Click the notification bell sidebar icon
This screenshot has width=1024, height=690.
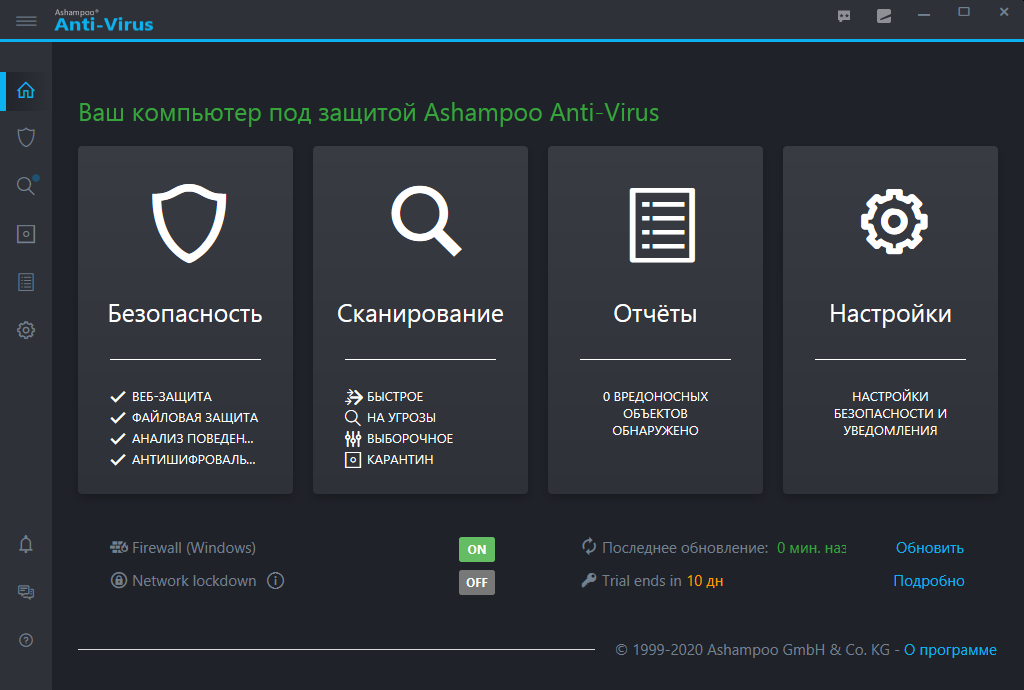tap(26, 544)
